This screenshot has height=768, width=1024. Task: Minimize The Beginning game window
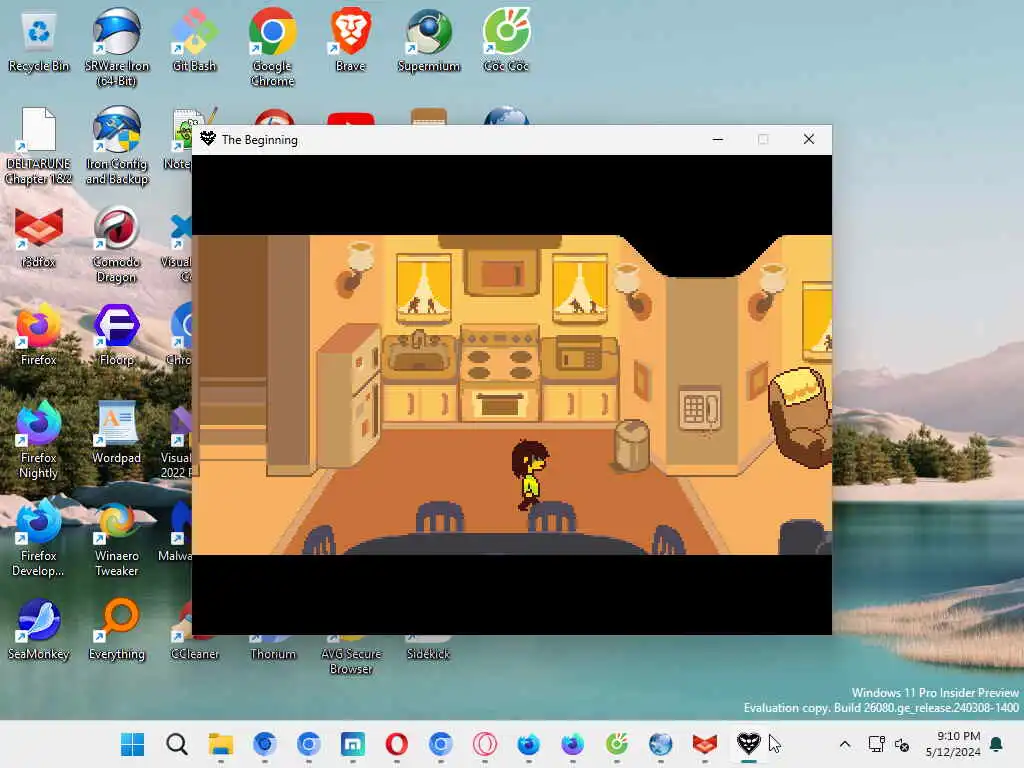718,139
